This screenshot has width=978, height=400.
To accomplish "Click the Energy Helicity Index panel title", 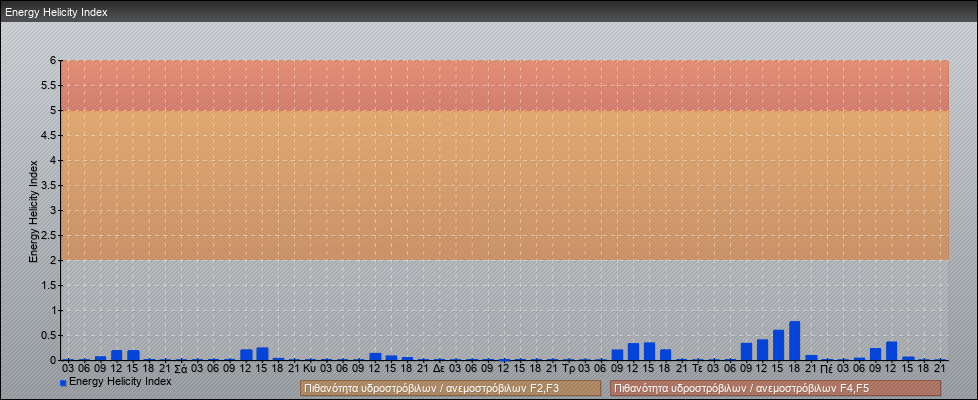I will coord(56,12).
